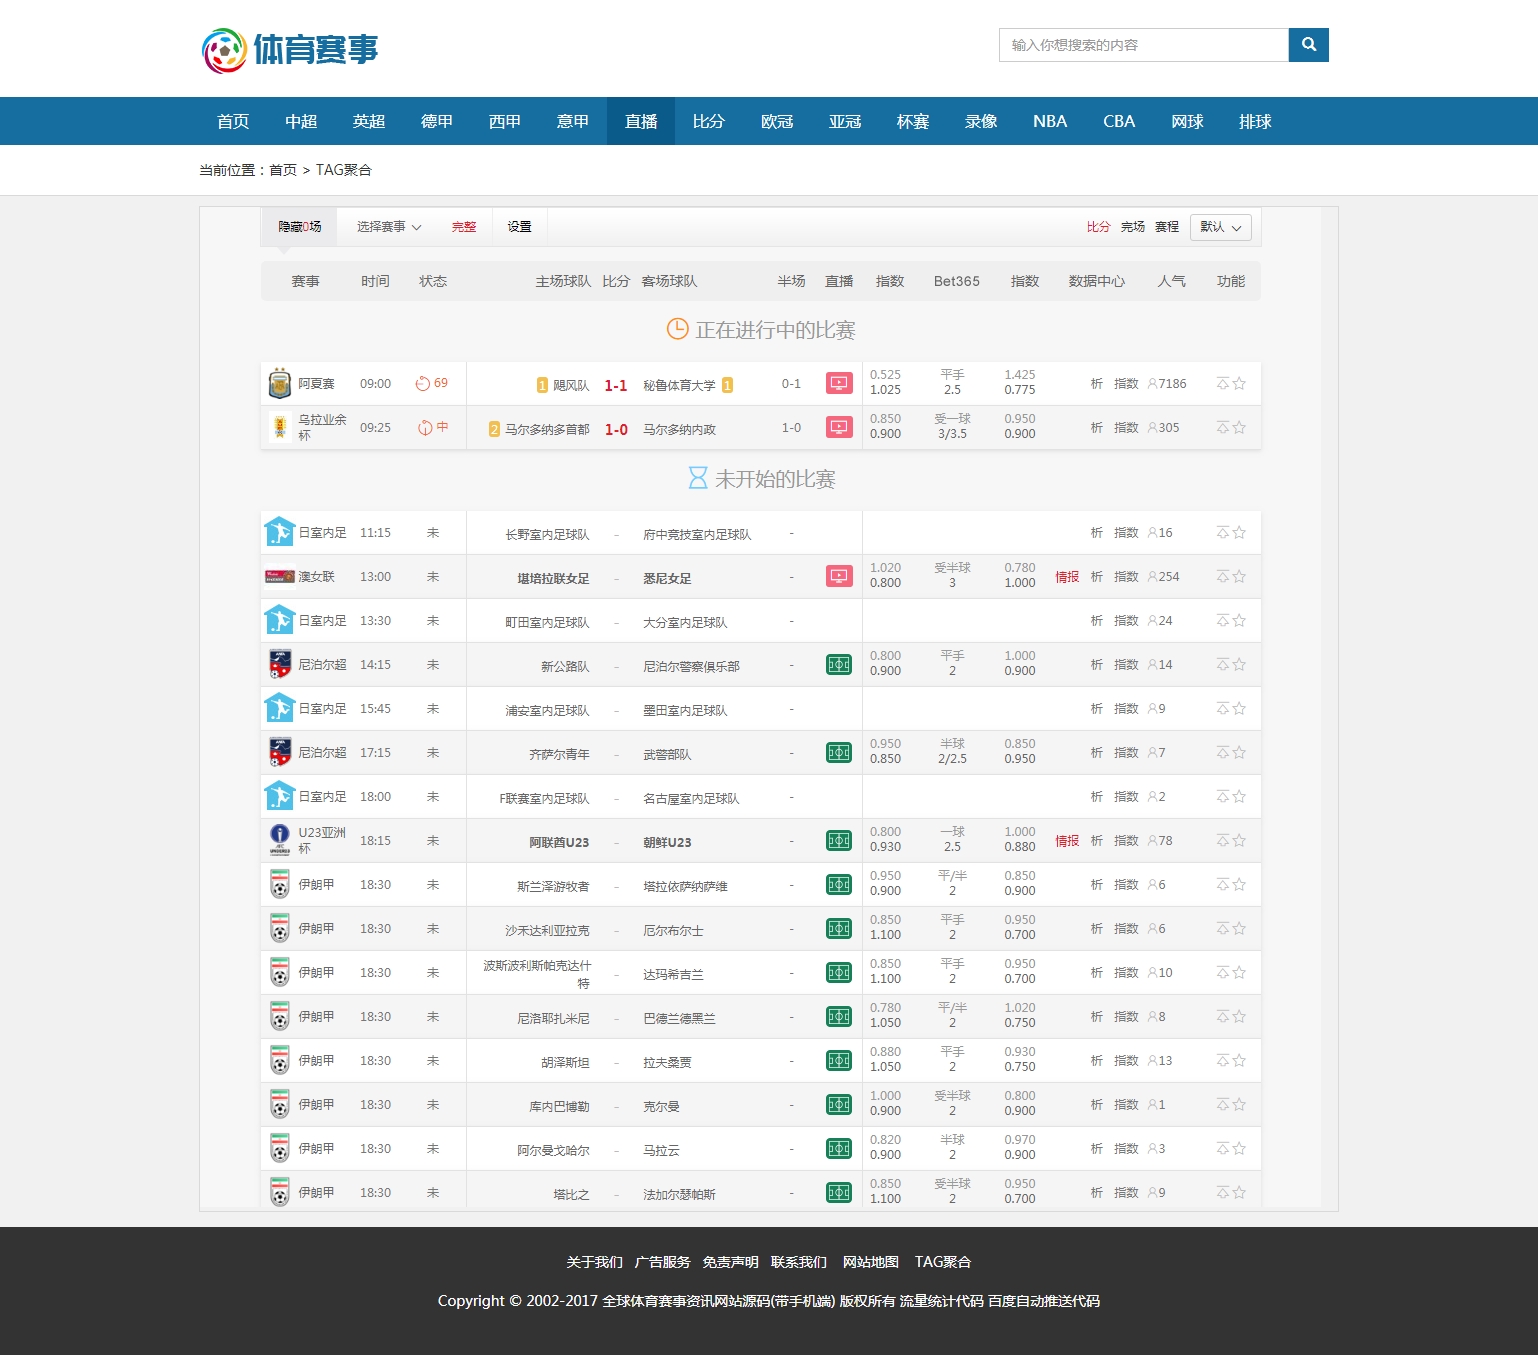The image size is (1538, 1355).
Task: Star the 堪培拉联女足 vs 悉尼女足 match
Action: pyautogui.click(x=1239, y=577)
